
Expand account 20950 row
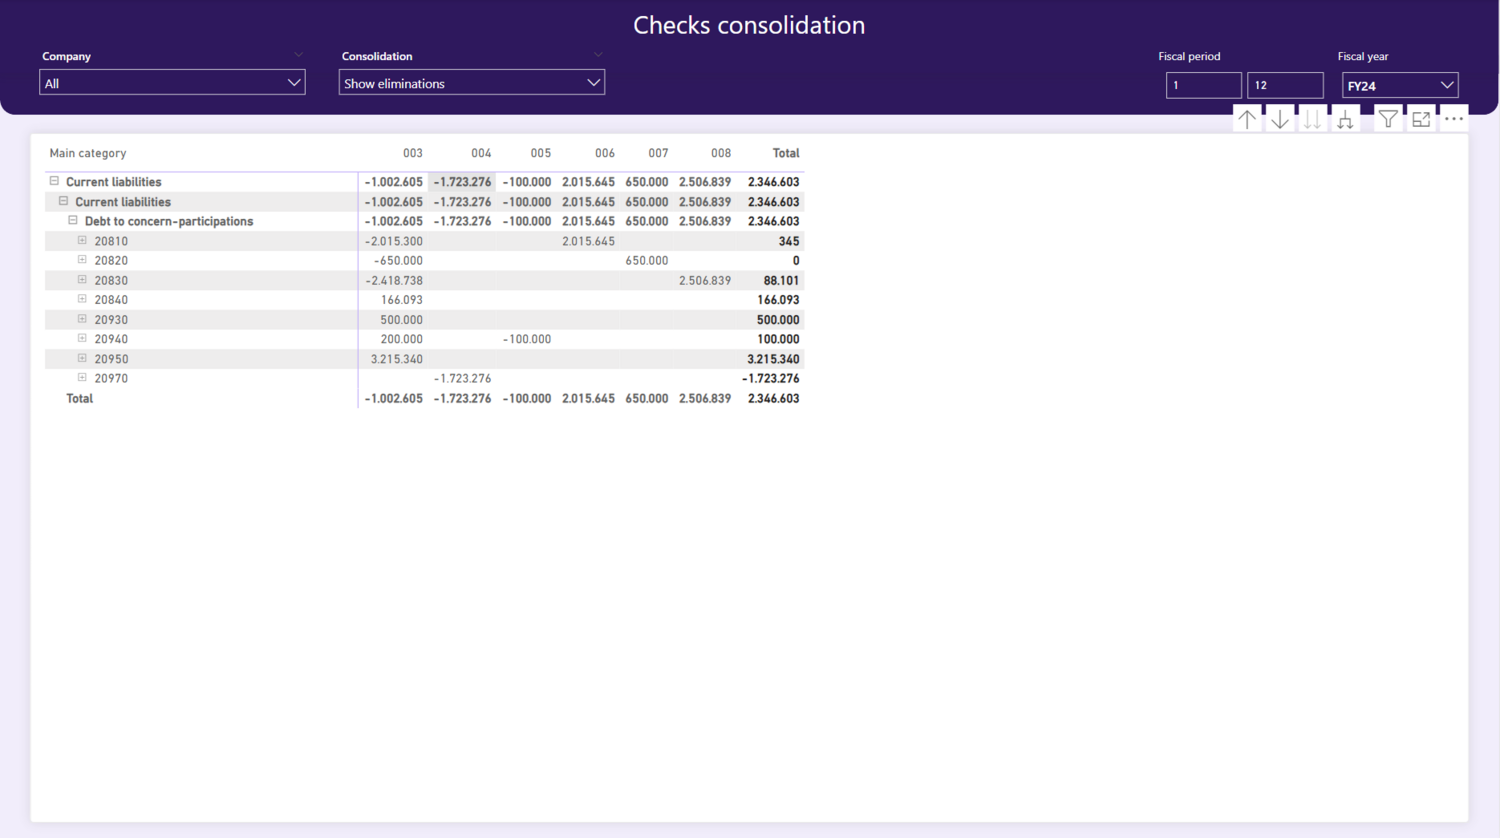coord(82,357)
